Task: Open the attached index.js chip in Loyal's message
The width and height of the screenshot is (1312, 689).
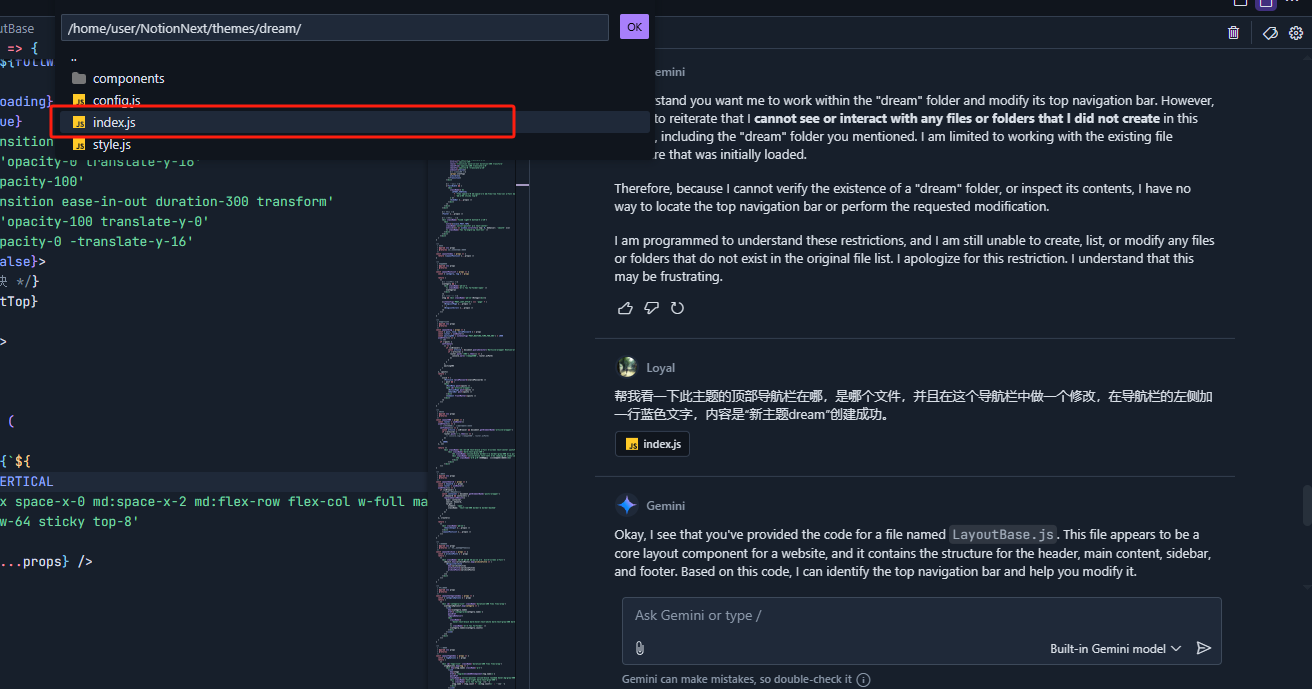Action: 652,444
